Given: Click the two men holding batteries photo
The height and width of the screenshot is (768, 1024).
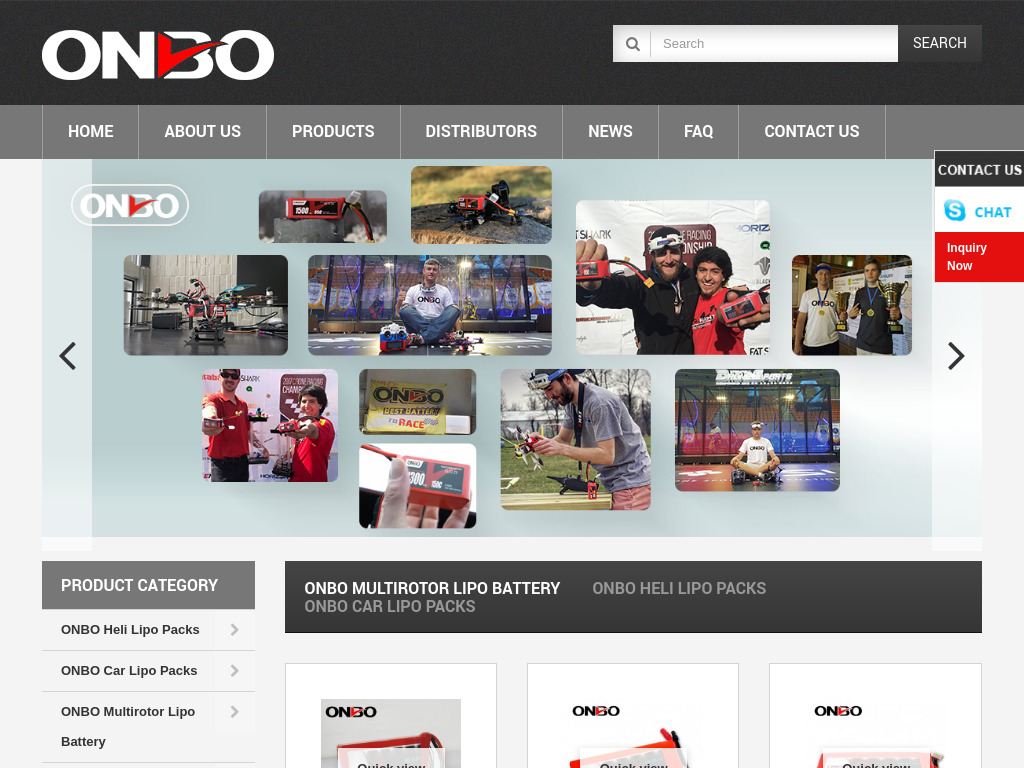Looking at the screenshot, I should 673,278.
